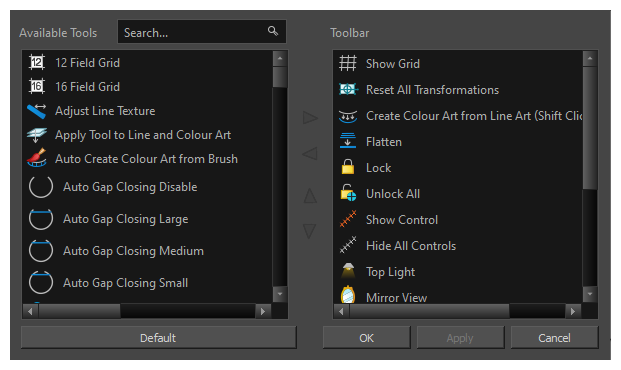Click into the Search tools field
The image size is (621, 370).
202,32
